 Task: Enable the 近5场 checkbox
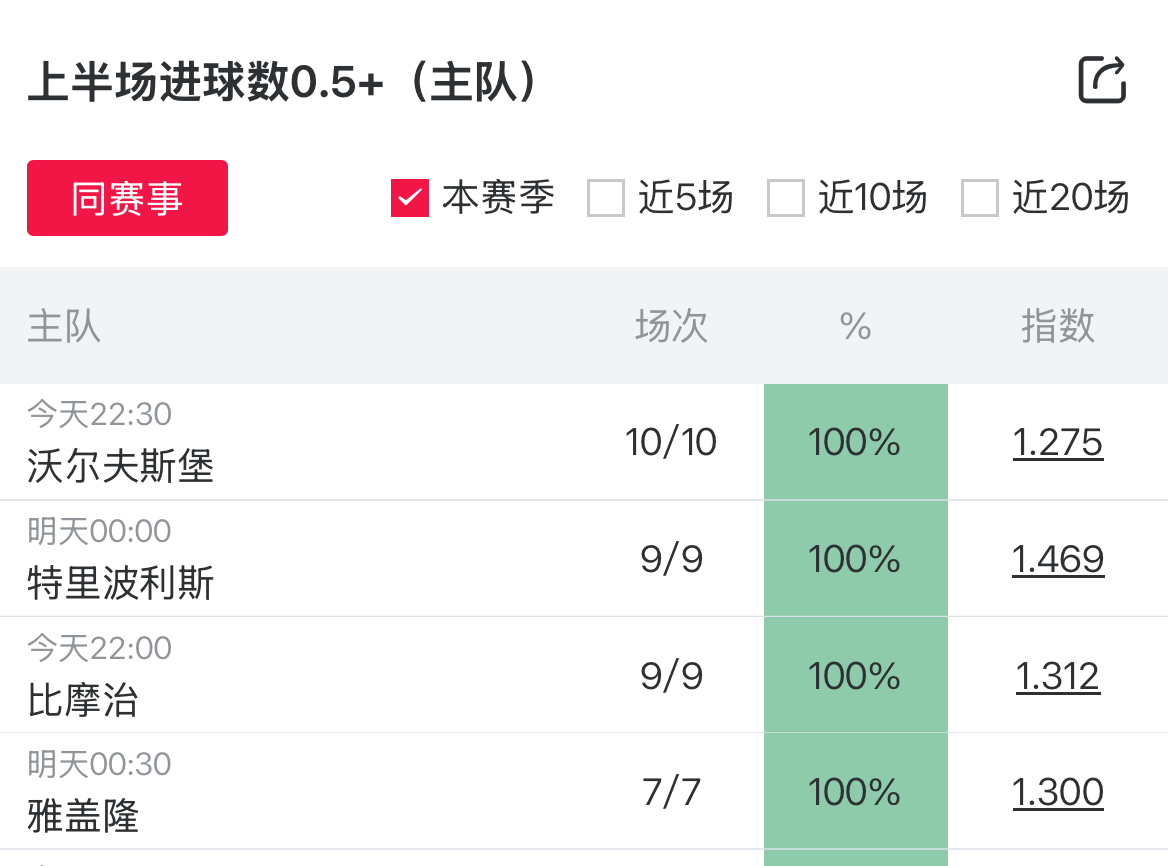click(606, 198)
